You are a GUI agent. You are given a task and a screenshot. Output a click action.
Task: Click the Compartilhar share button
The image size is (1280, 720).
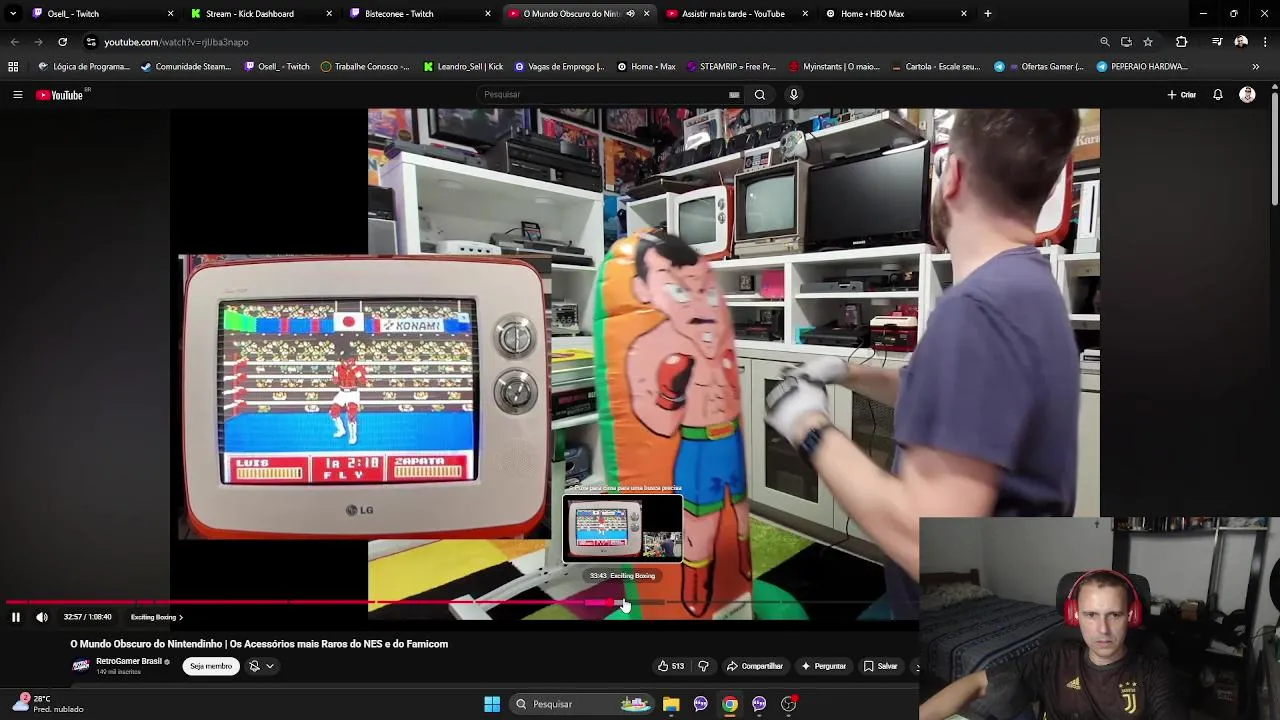755,666
